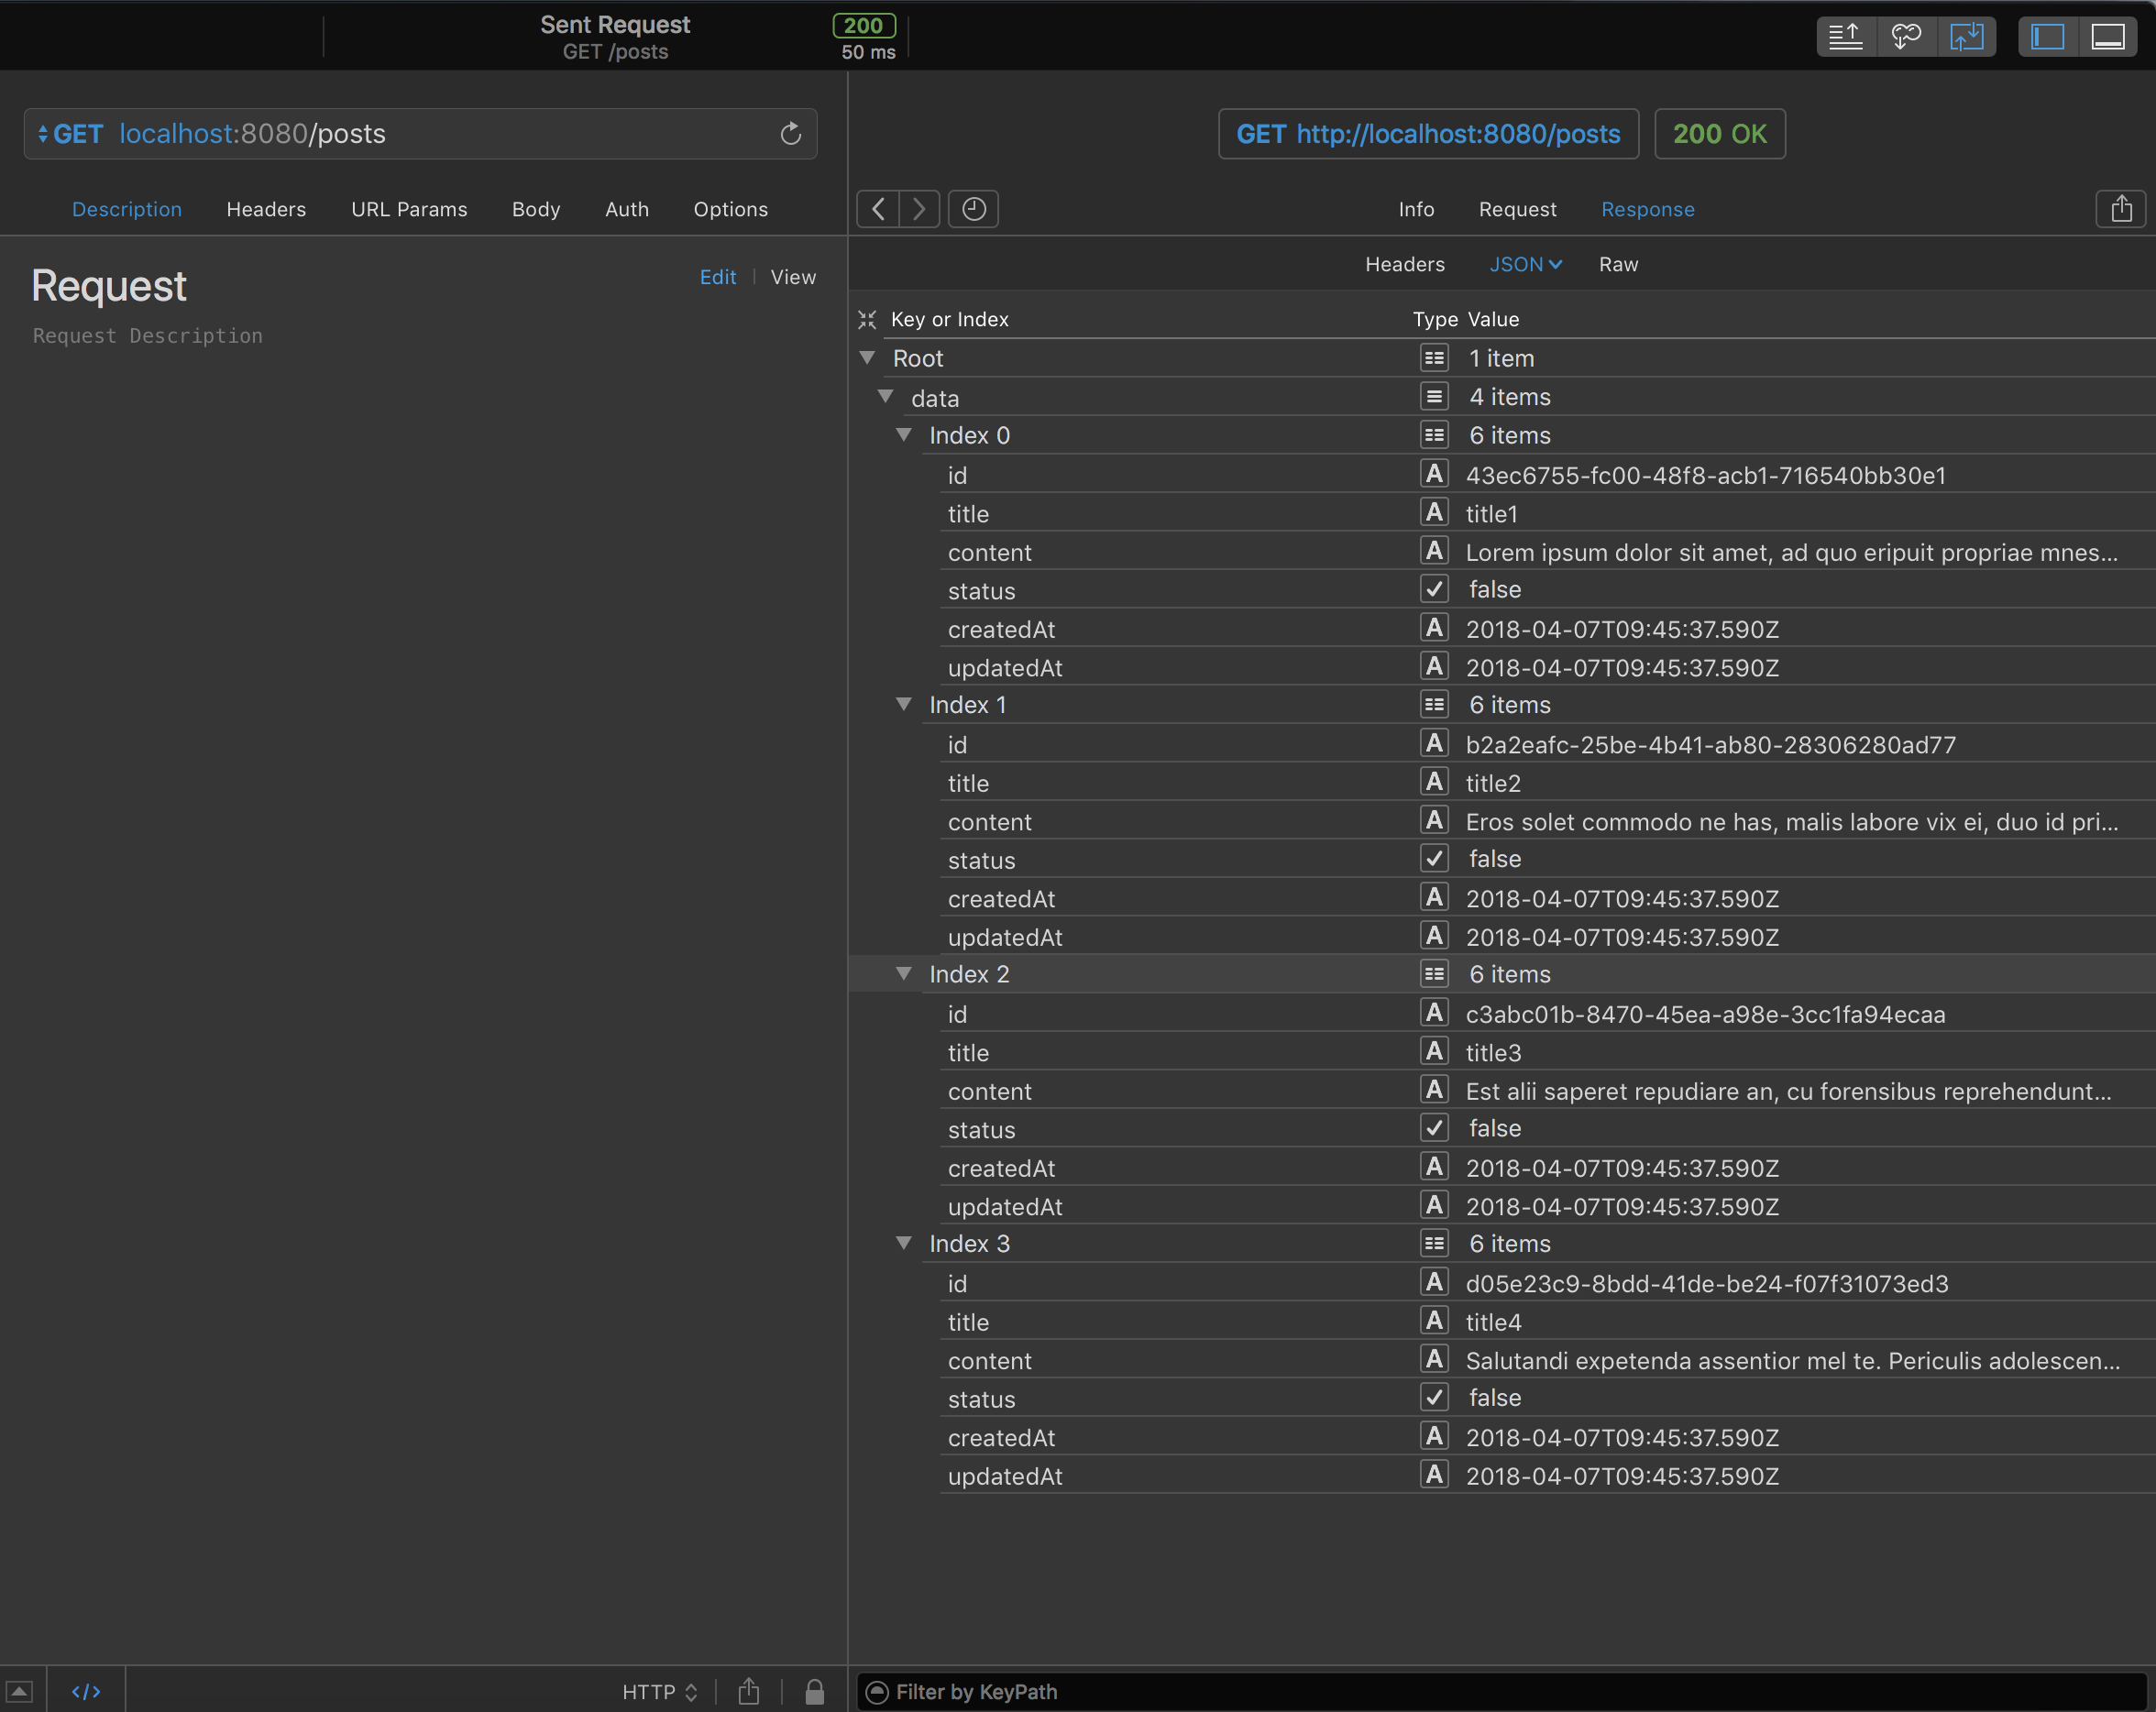Toggle status checkbox under Index 2
The width and height of the screenshot is (2156, 1712).
pos(1433,1128)
